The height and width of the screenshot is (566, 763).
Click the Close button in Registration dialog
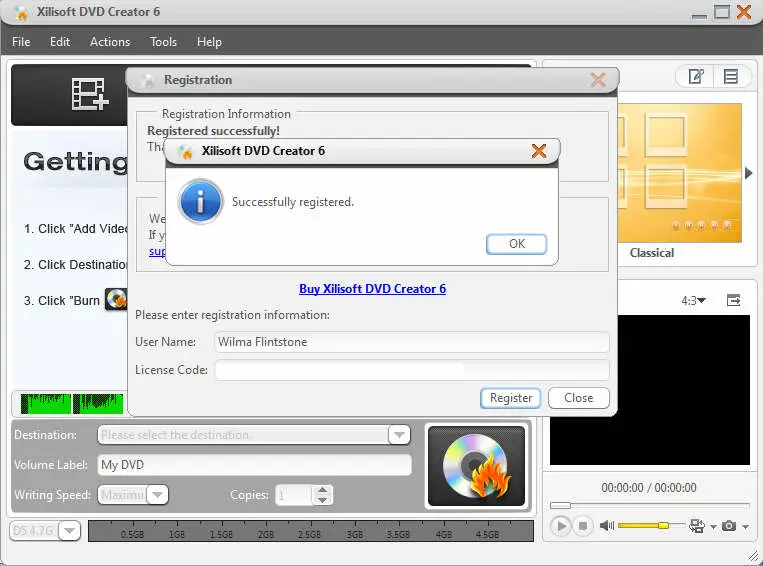tap(579, 398)
